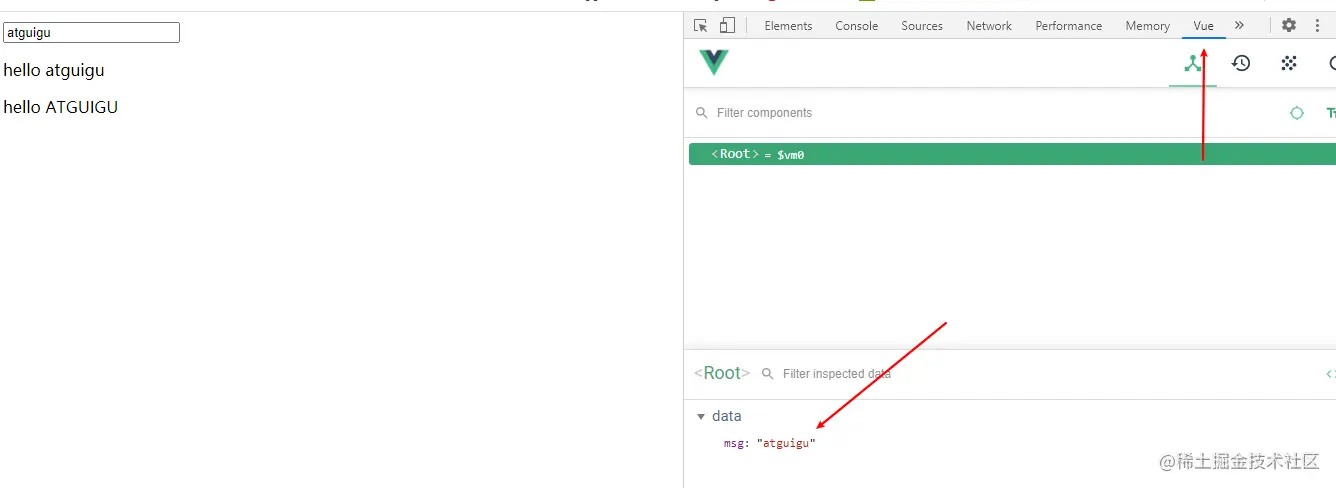
Task: Open the Elements tab
Action: tap(788, 26)
